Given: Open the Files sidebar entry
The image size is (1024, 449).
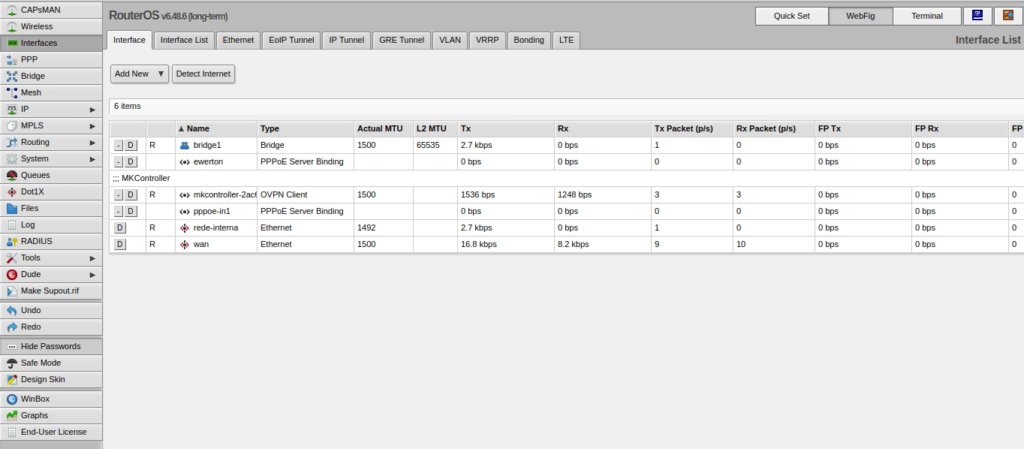Looking at the screenshot, I should [51, 208].
